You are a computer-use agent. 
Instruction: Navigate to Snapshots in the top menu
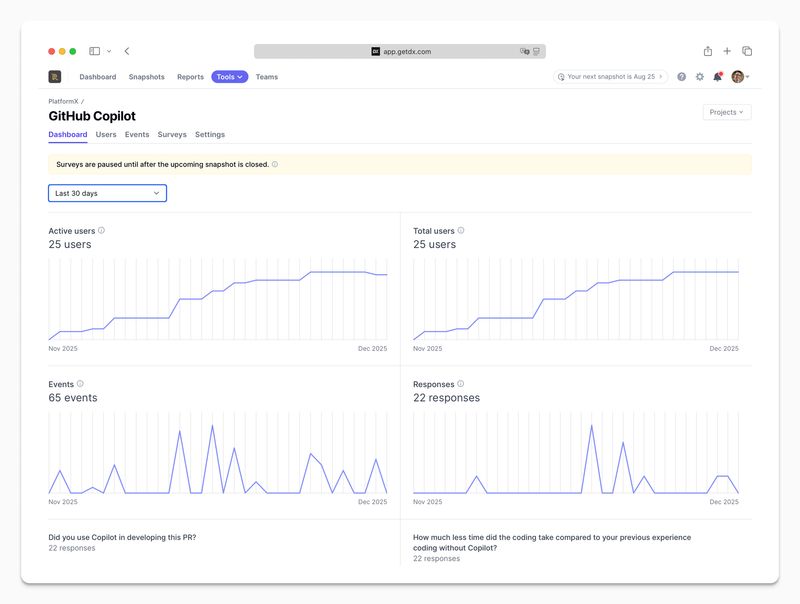pos(146,77)
